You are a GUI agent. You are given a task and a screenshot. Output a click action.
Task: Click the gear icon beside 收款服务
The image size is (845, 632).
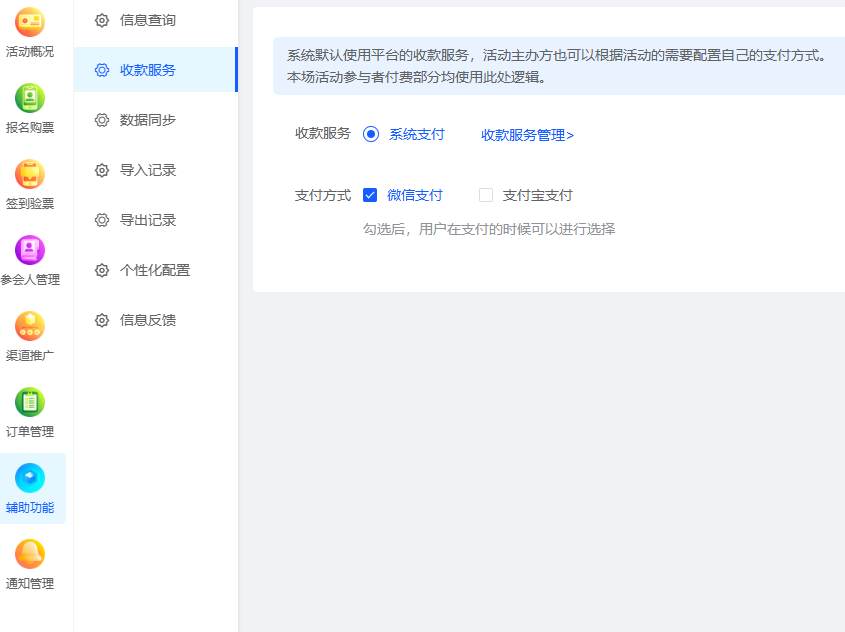pos(102,70)
